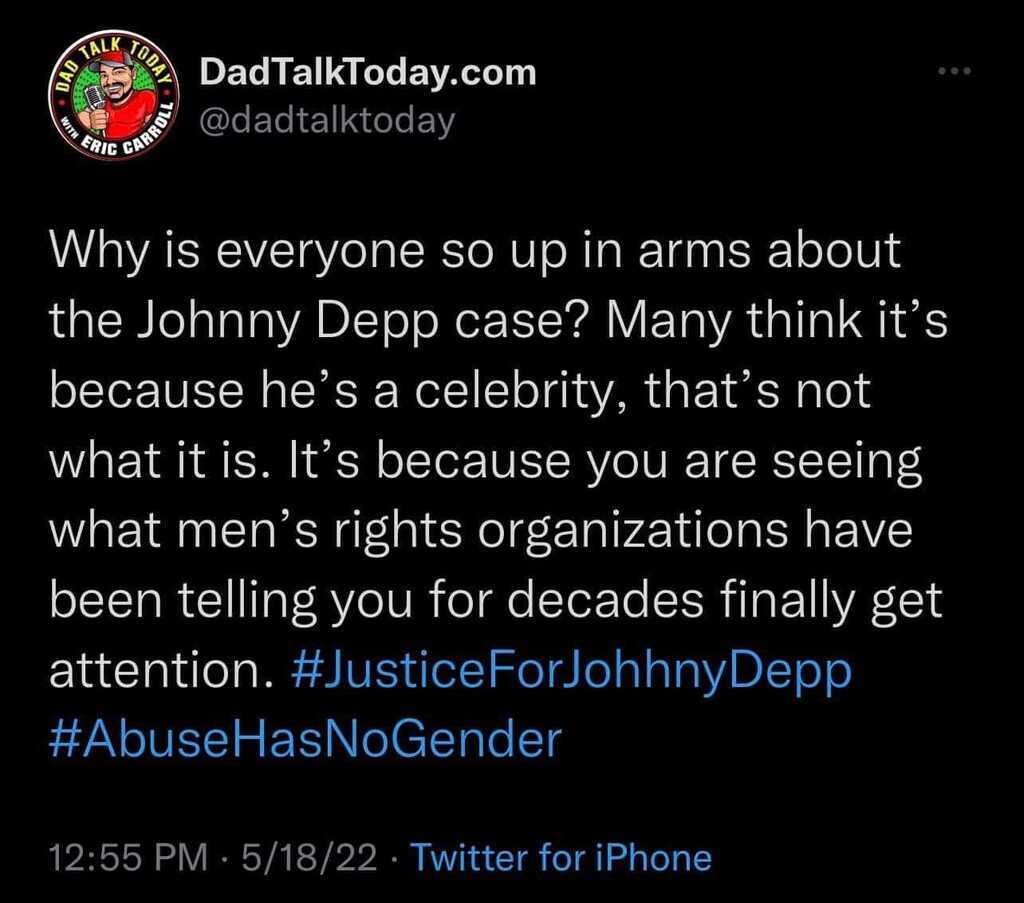Viewport: 1024px width, 903px height.
Task: Open the Twitter for iPhone source link
Action: pos(561,858)
